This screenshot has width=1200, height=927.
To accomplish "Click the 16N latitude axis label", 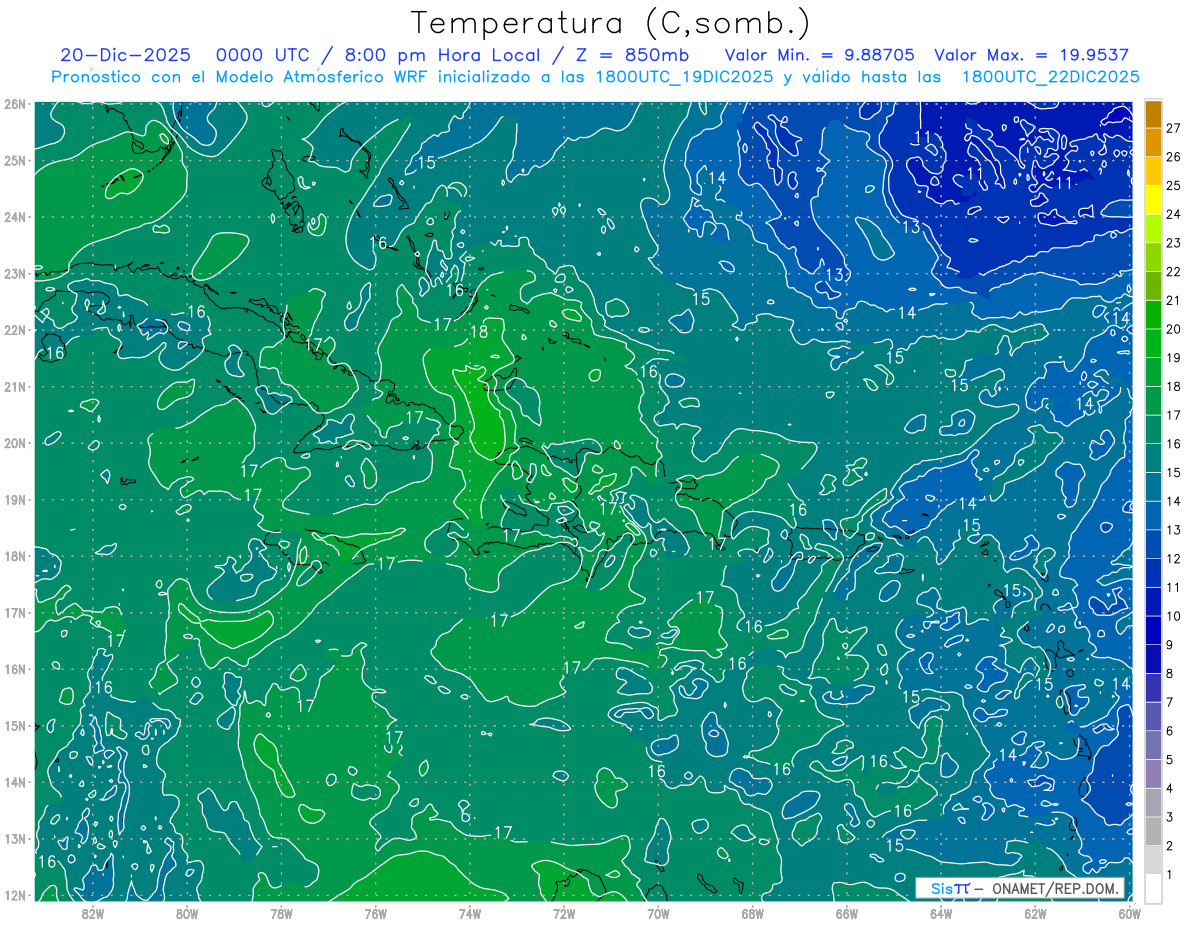I will pos(15,669).
